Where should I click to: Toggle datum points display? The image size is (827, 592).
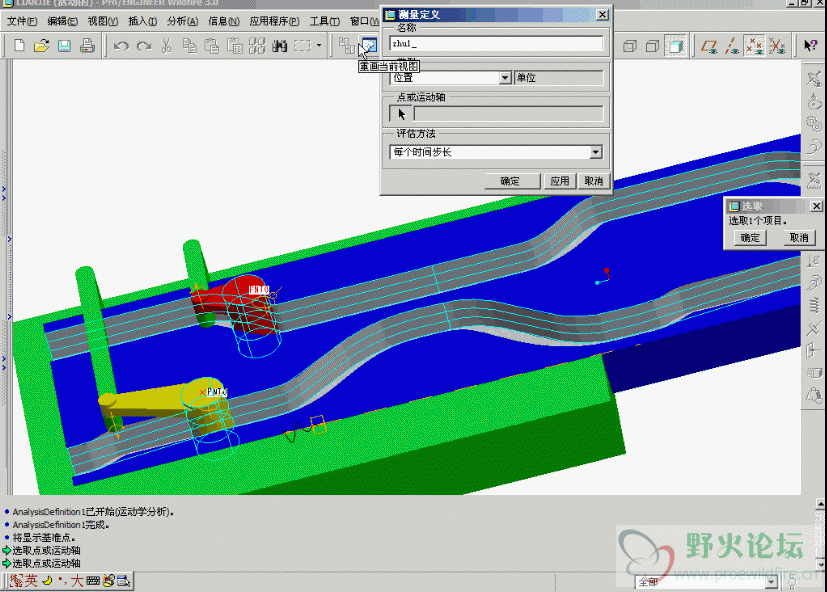pos(754,46)
